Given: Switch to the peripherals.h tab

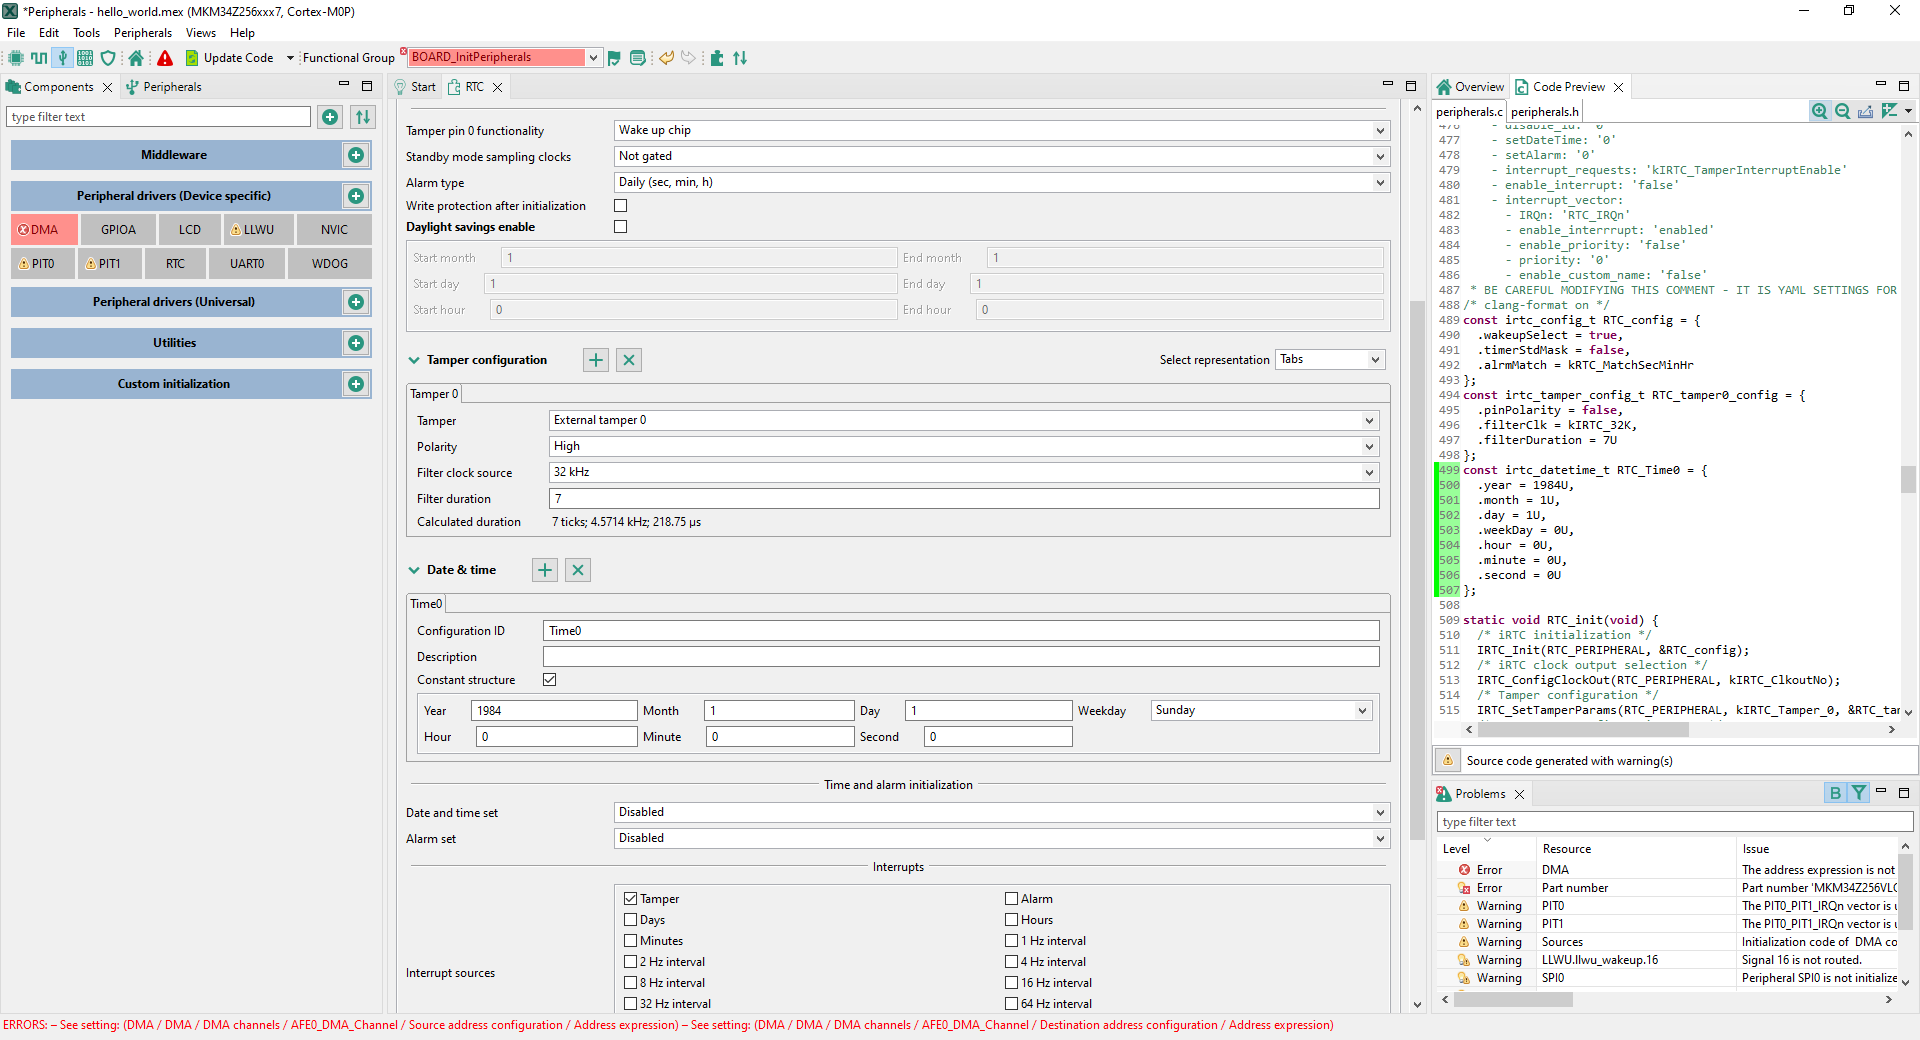Looking at the screenshot, I should pyautogui.click(x=1544, y=112).
